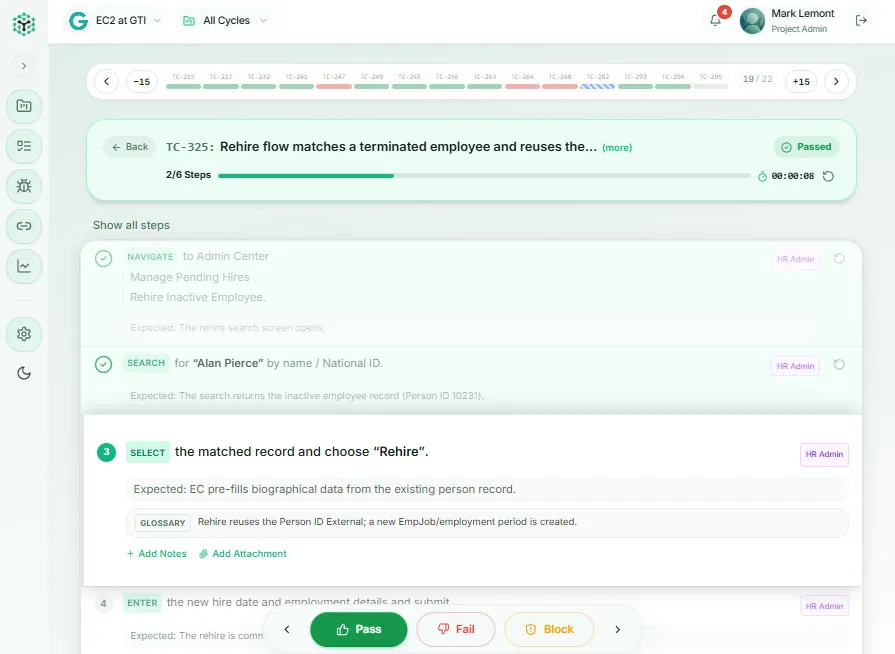Mark step as Fail

pos(455,629)
